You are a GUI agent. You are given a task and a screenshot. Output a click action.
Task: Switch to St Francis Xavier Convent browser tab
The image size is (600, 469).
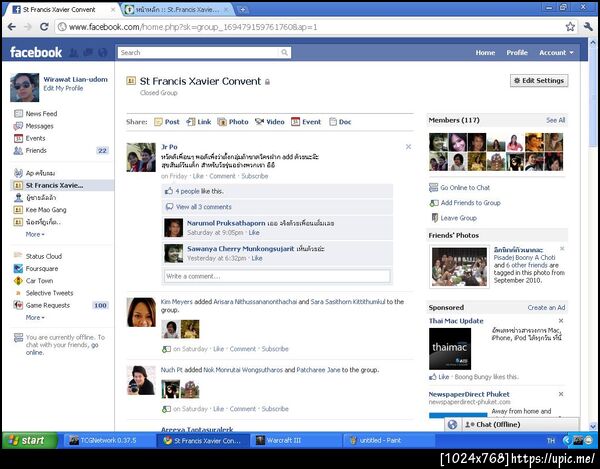tap(61, 10)
